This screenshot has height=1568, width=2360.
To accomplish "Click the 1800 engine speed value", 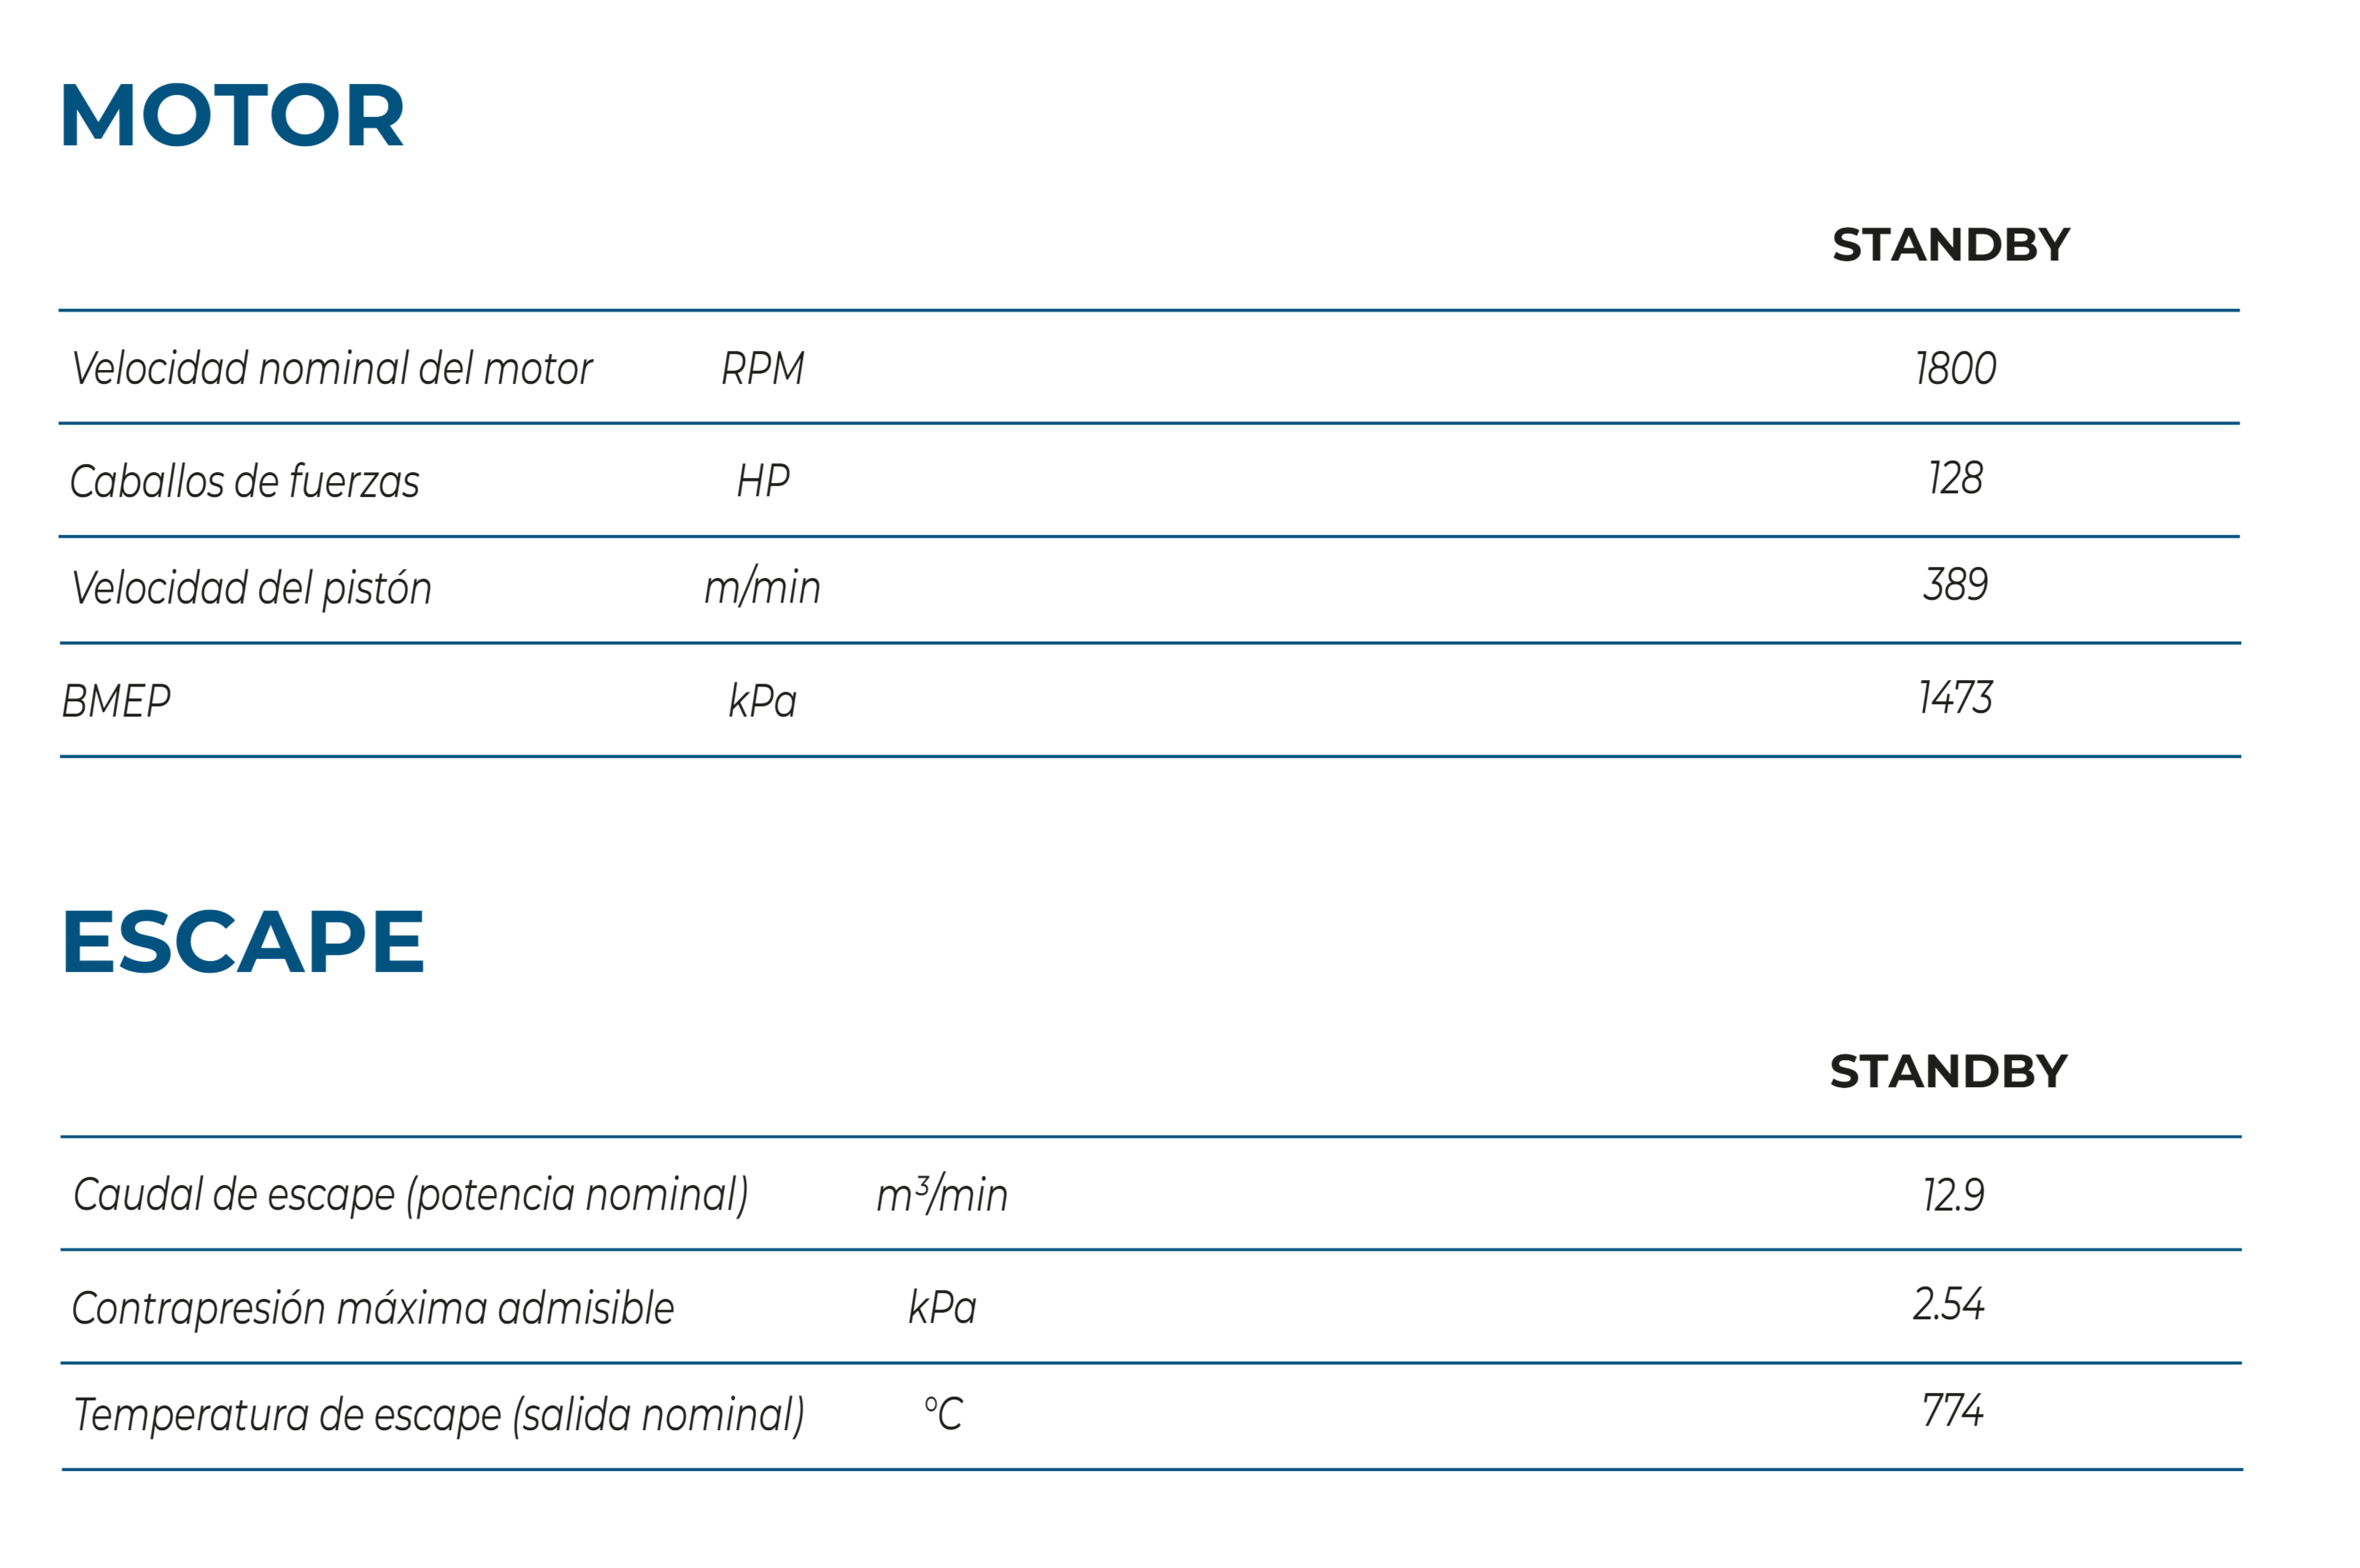I will click(1955, 369).
